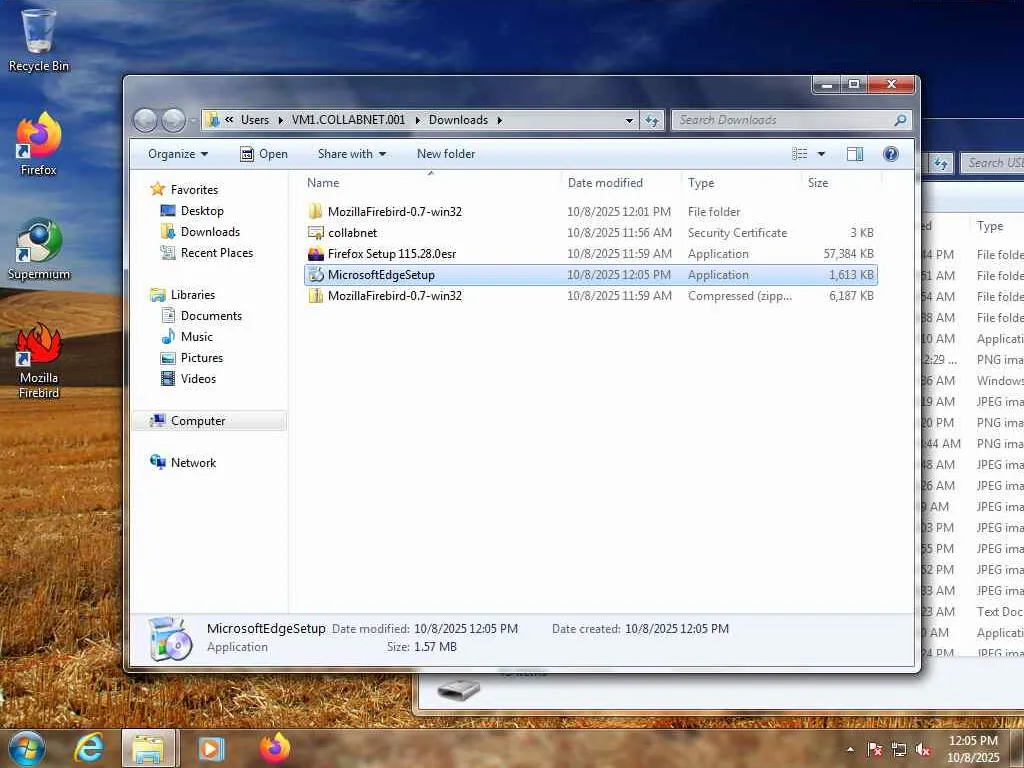Launch Firefox from the desktop shortcut

click(x=39, y=144)
